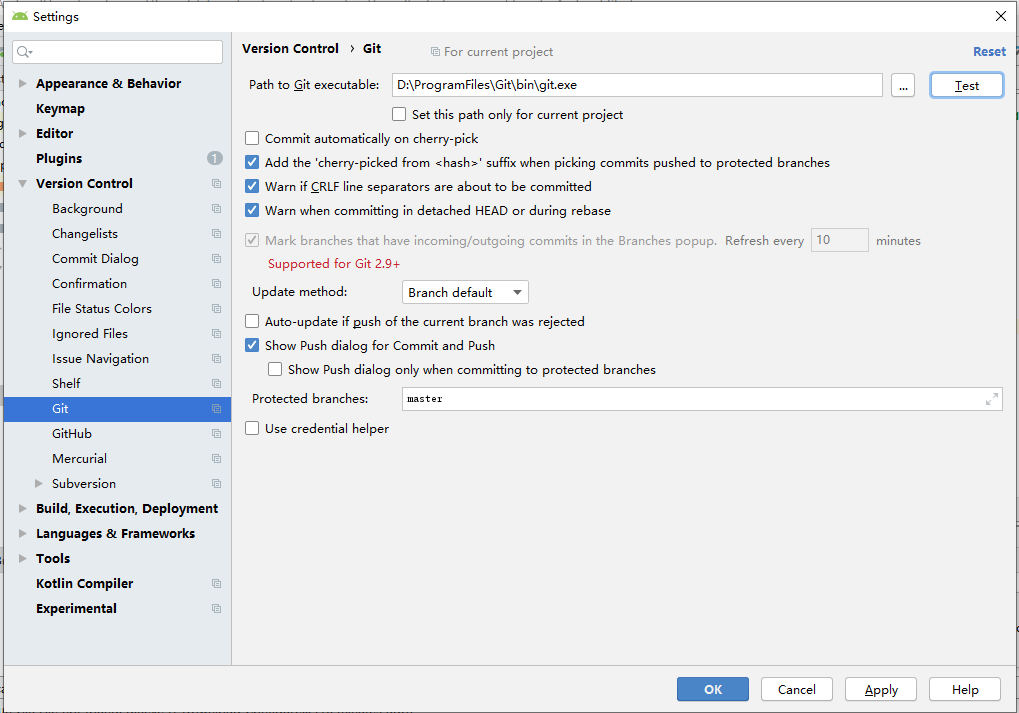
Task: Enable 'Show Push dialog only when committing to protected branches'
Action: pos(276,370)
